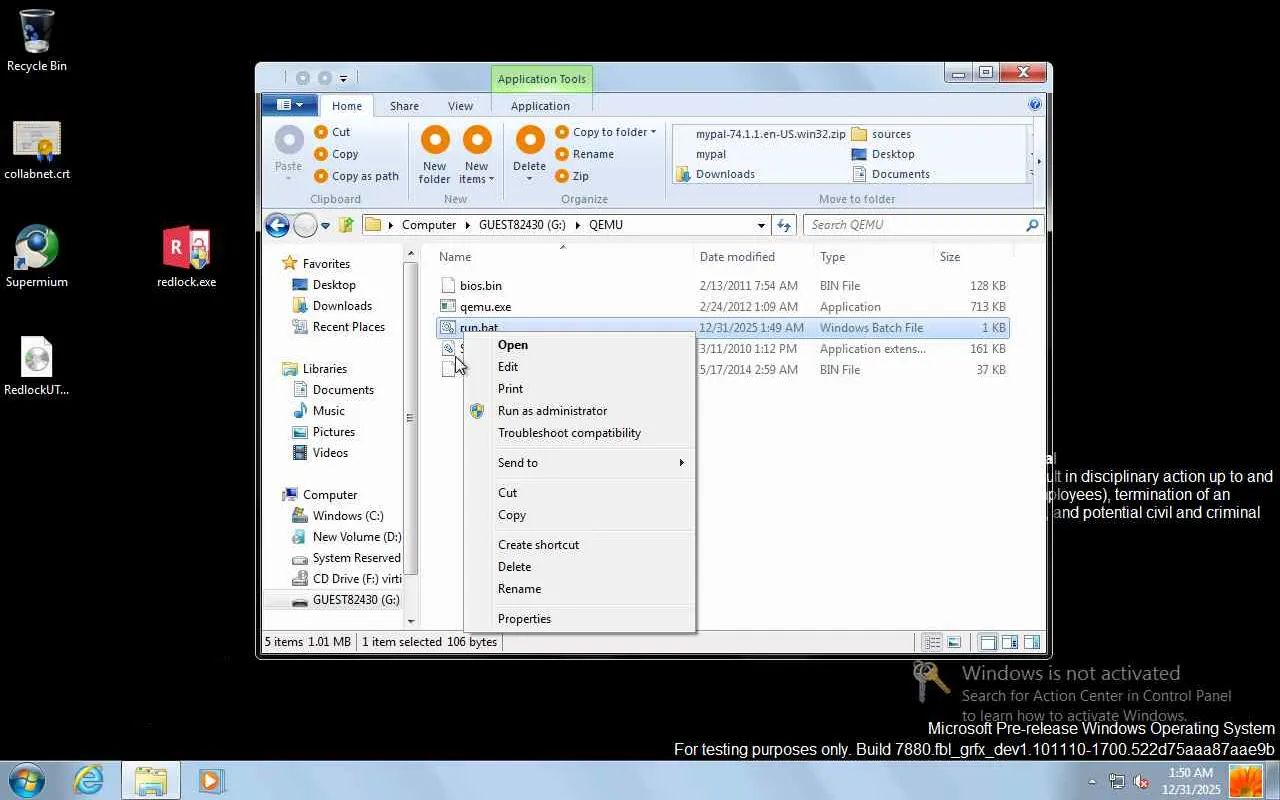
Task: Click the taskbar clock showing 1:50 AM
Action: point(1190,781)
